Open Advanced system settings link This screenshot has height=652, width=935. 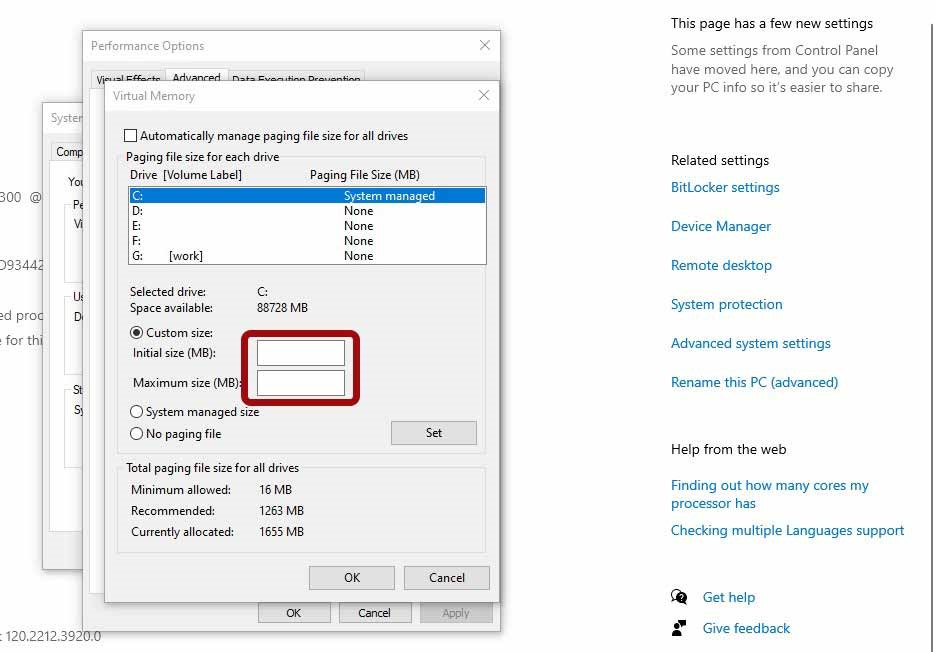click(x=750, y=343)
